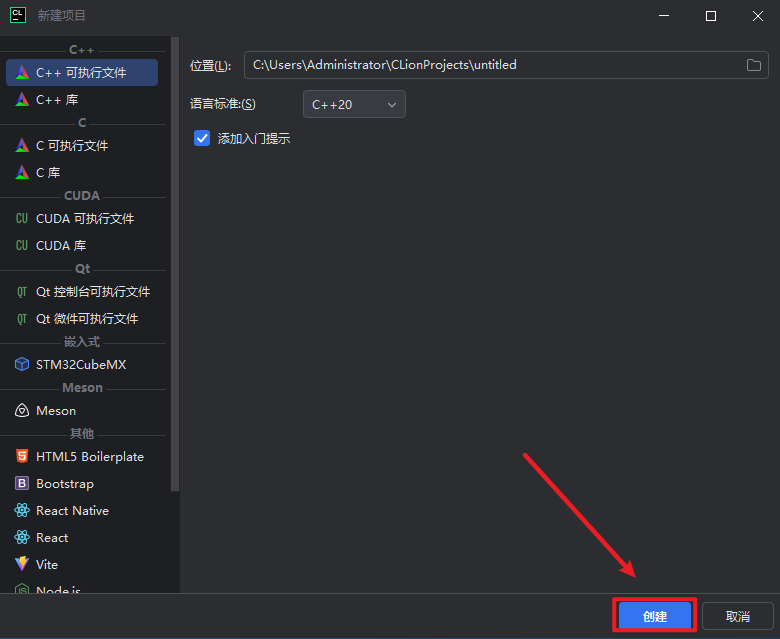
Task: Select the Bootstrap B icon
Action: click(x=22, y=484)
